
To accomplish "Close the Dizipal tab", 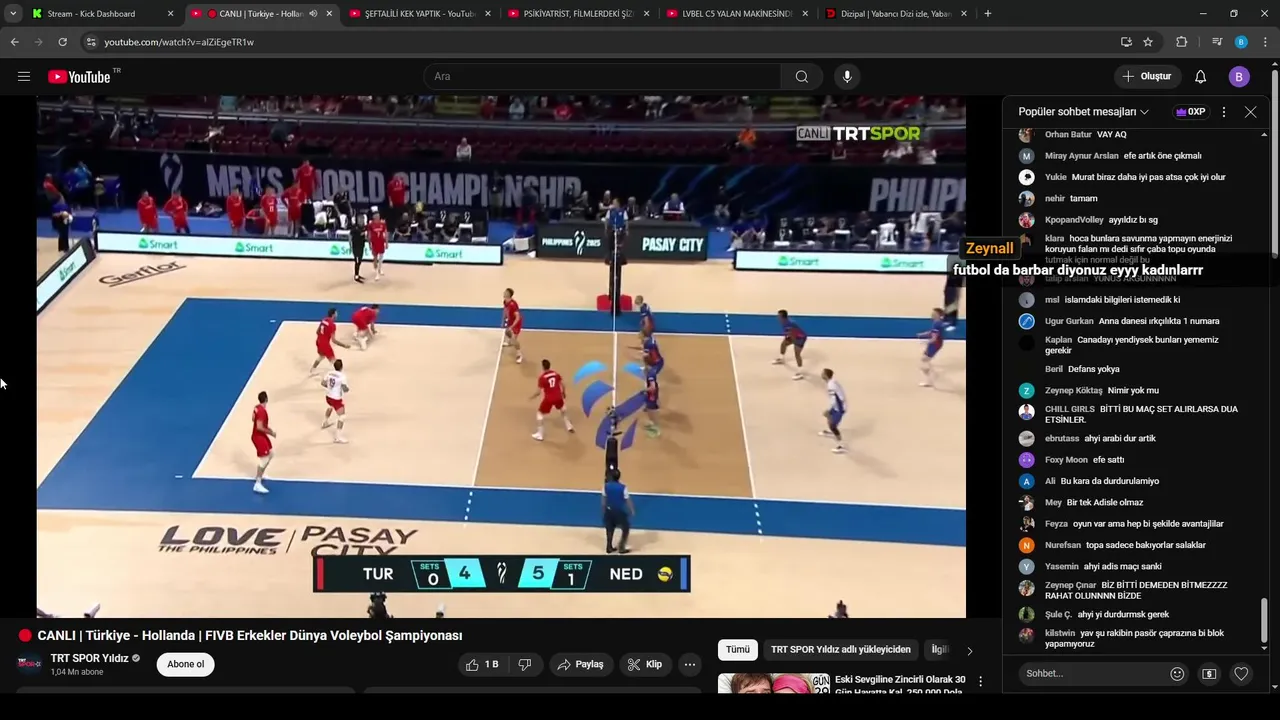I will coord(964,14).
